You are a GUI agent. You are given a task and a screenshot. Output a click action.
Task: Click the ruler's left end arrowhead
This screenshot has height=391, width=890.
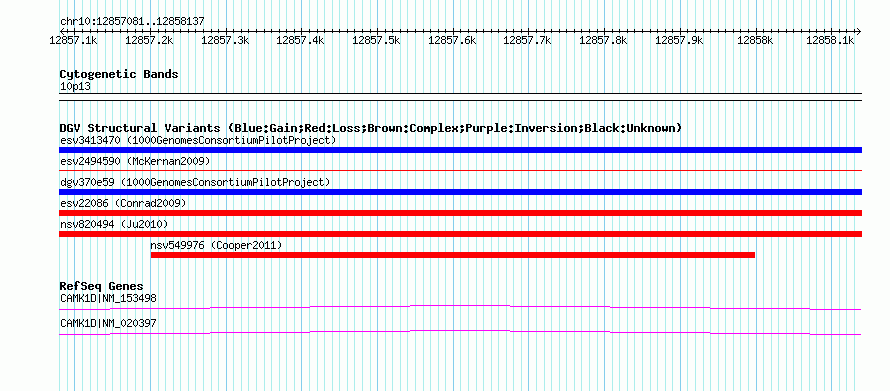[62, 31]
